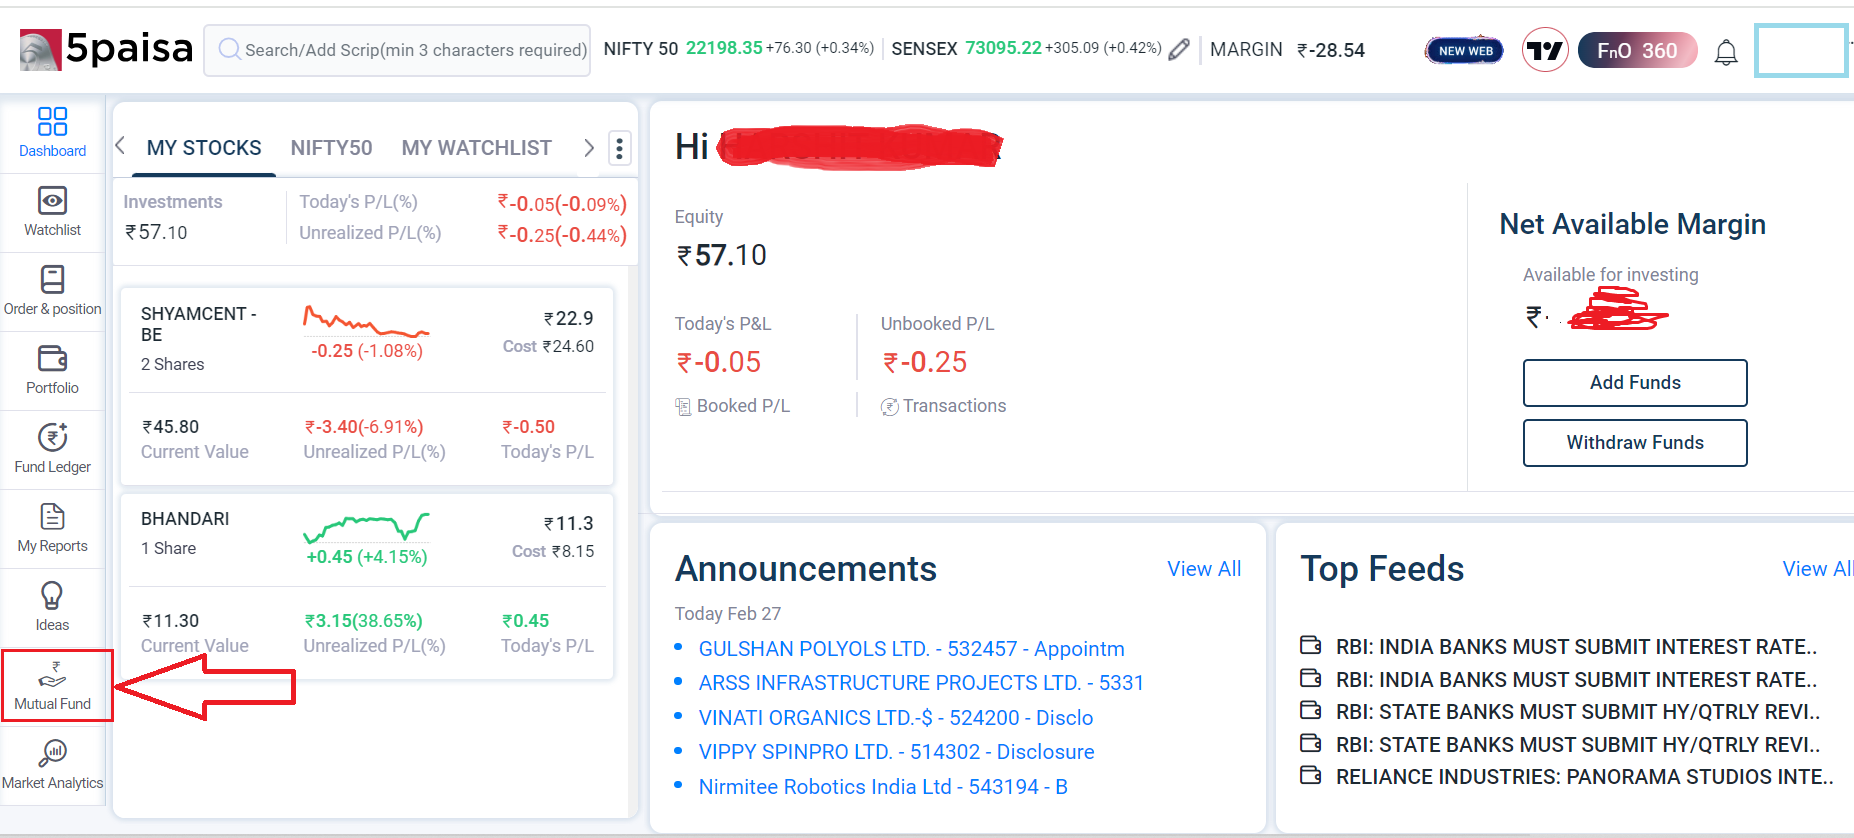Open ARSS INFRASTRUCTURE PROJECTS announcement
Viewport: 1854px width, 838px height.
[x=921, y=683]
